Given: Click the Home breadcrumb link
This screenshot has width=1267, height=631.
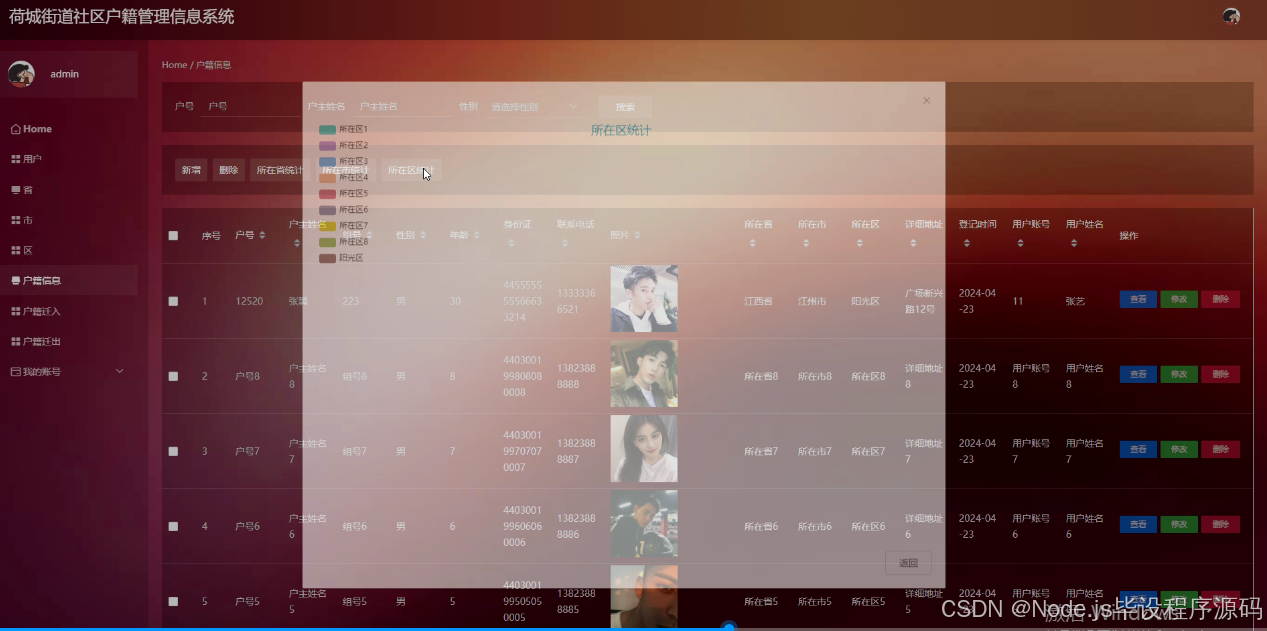Looking at the screenshot, I should pos(174,64).
